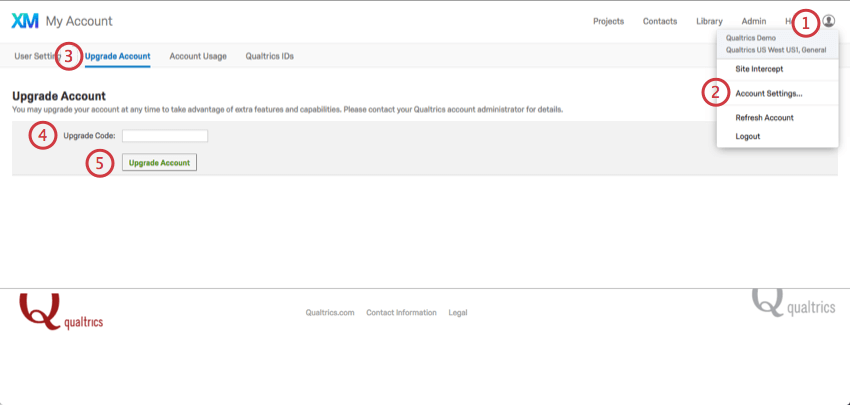The height and width of the screenshot is (405, 850).
Task: Switch to the Upgrade Account tab
Action: pos(118,56)
